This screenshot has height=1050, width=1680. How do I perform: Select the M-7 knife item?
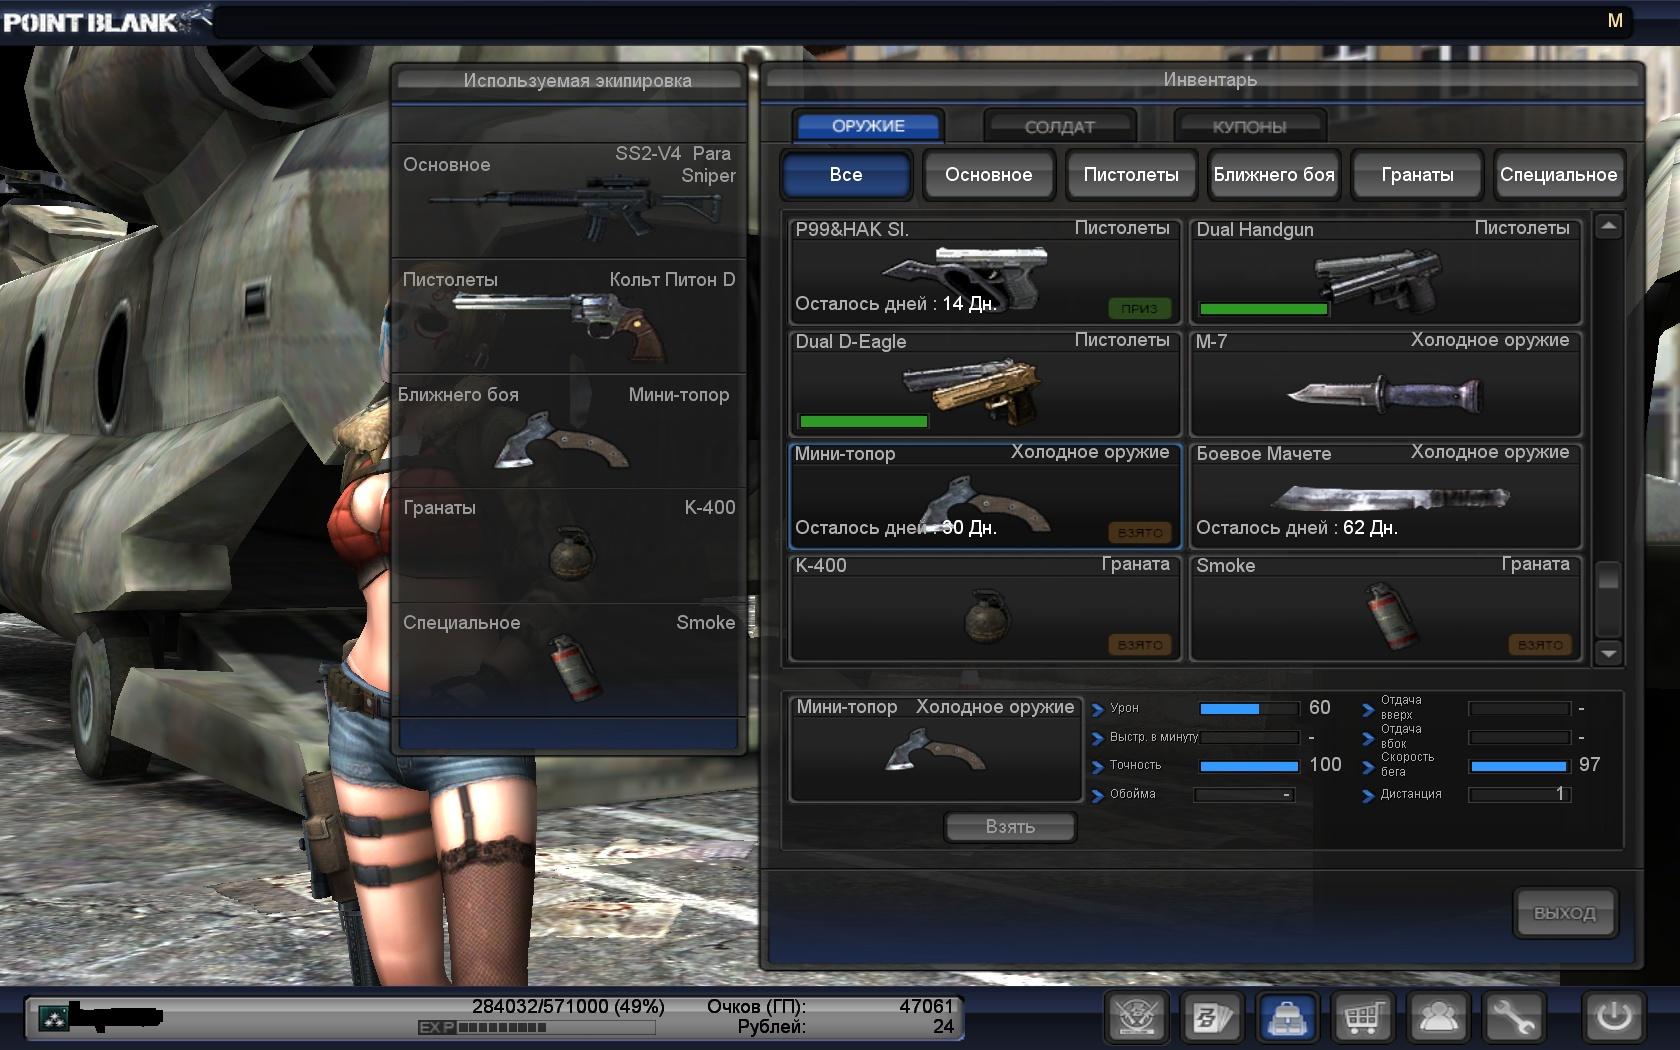(x=1385, y=385)
